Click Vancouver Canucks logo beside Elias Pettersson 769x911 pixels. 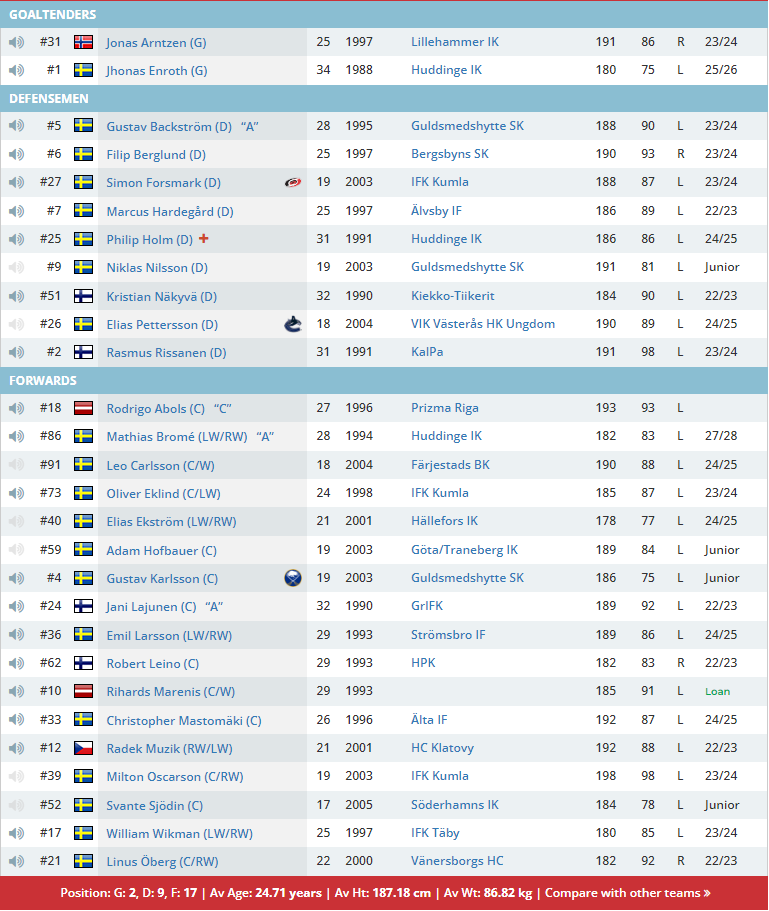pos(293,324)
